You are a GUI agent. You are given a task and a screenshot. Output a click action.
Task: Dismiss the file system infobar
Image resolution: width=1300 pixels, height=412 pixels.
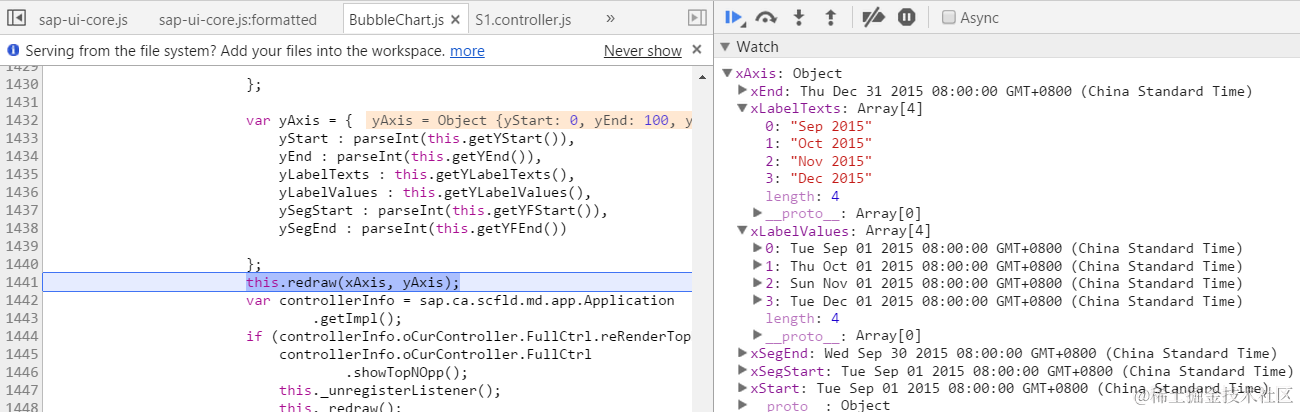click(x=698, y=49)
